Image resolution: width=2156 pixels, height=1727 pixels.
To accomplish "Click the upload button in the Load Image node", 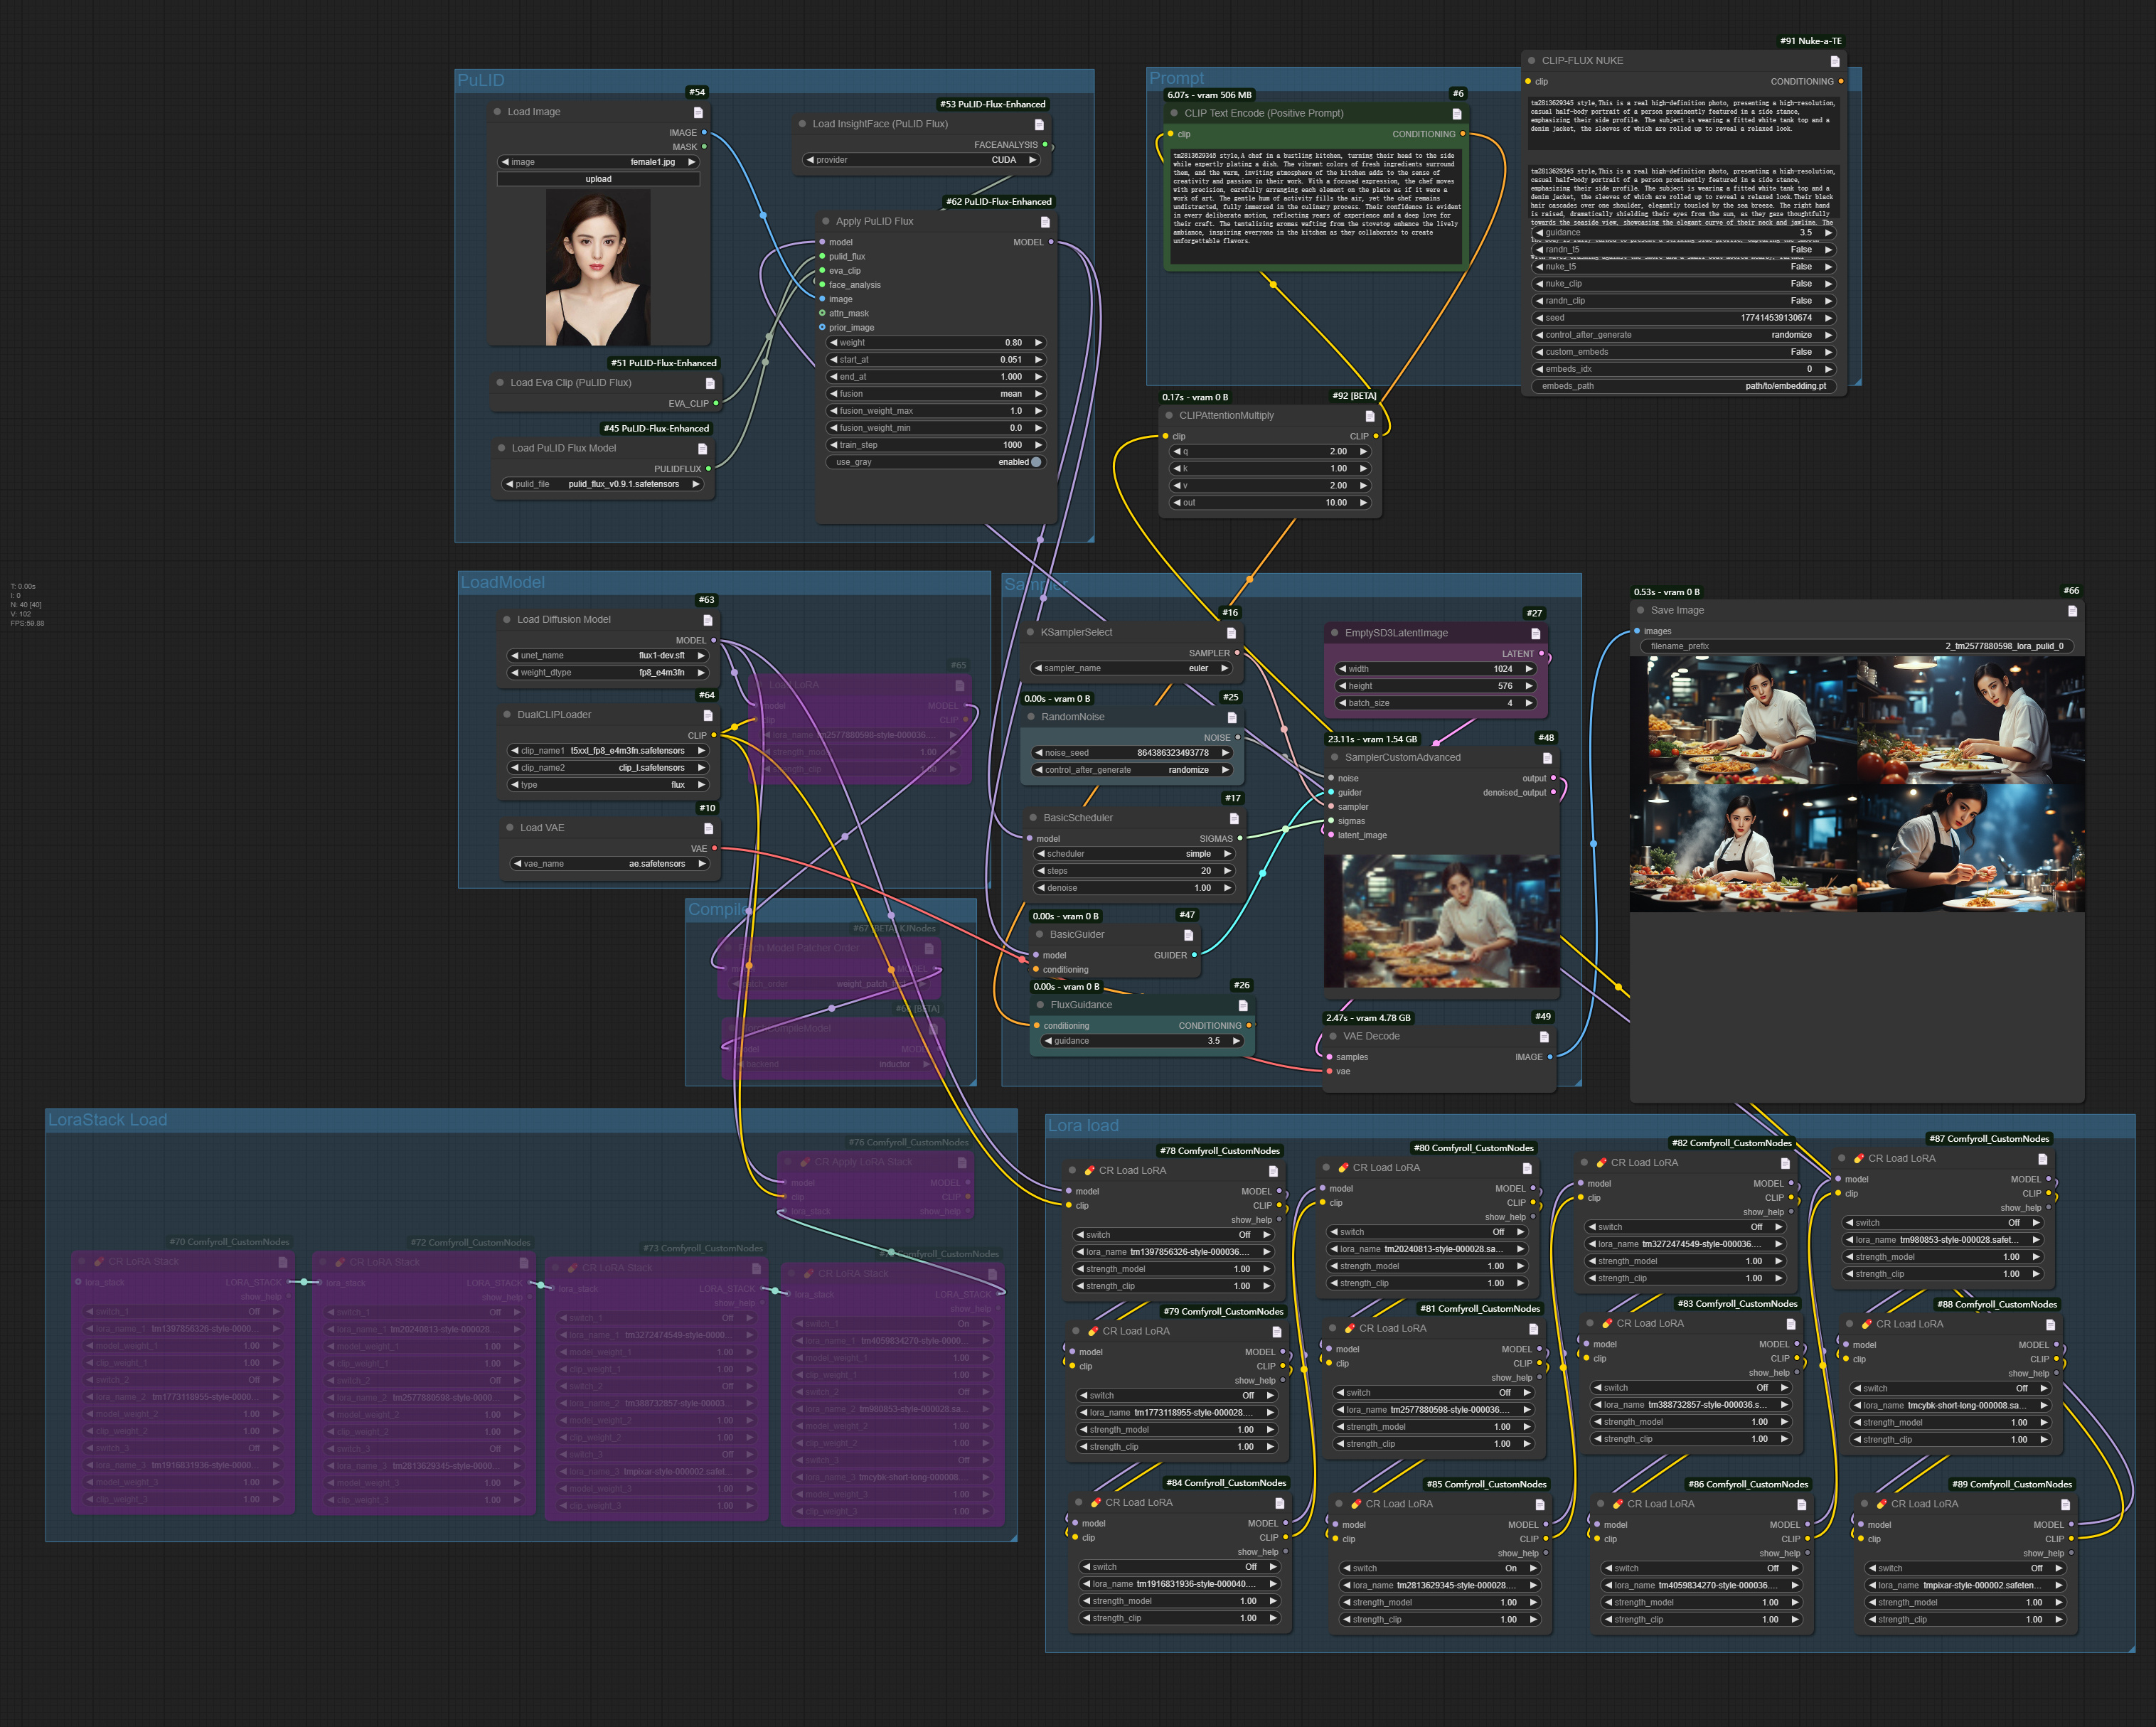I will (598, 178).
